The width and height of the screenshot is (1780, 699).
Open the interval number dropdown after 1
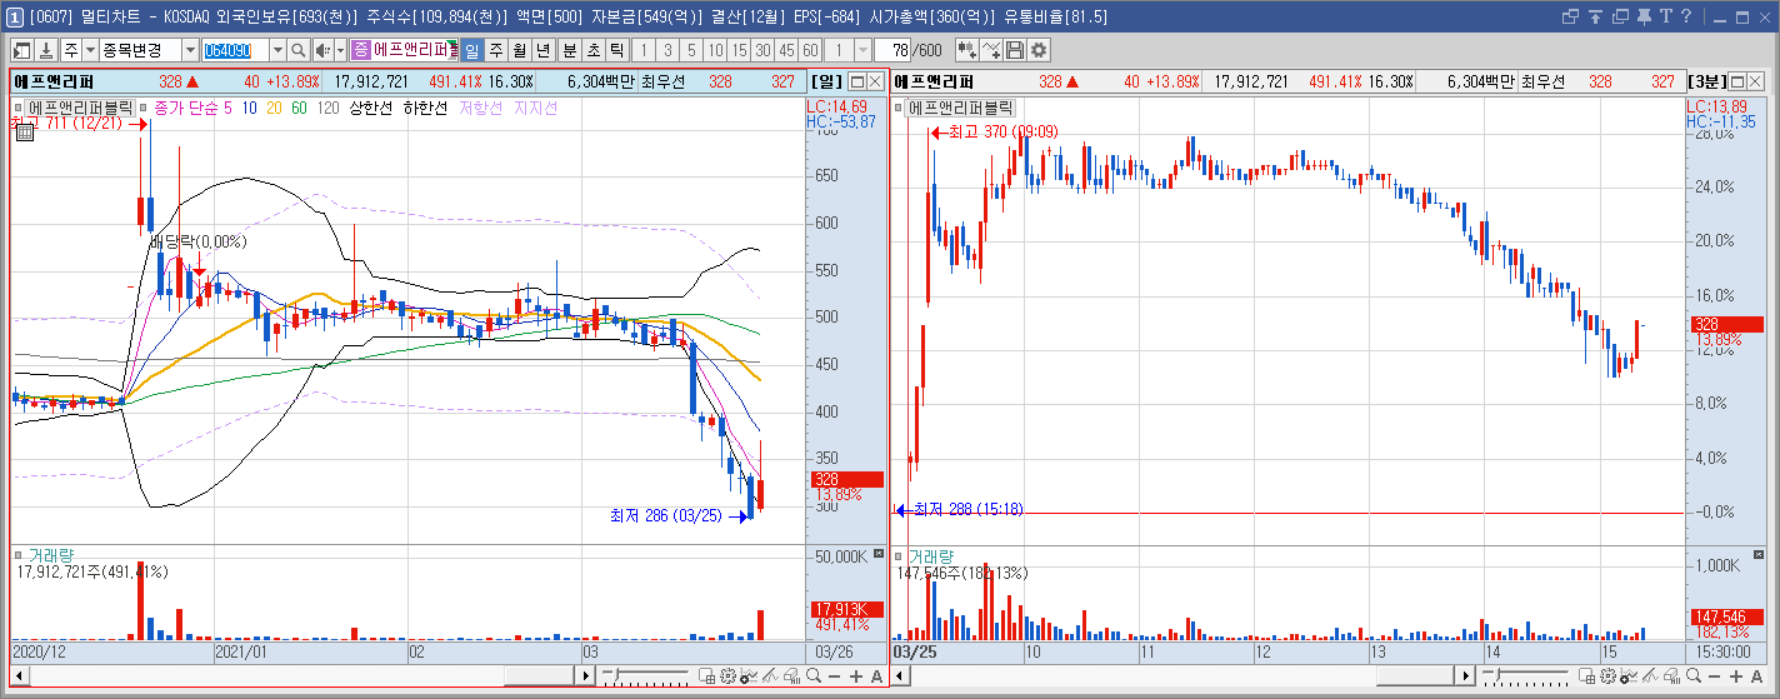tap(863, 50)
